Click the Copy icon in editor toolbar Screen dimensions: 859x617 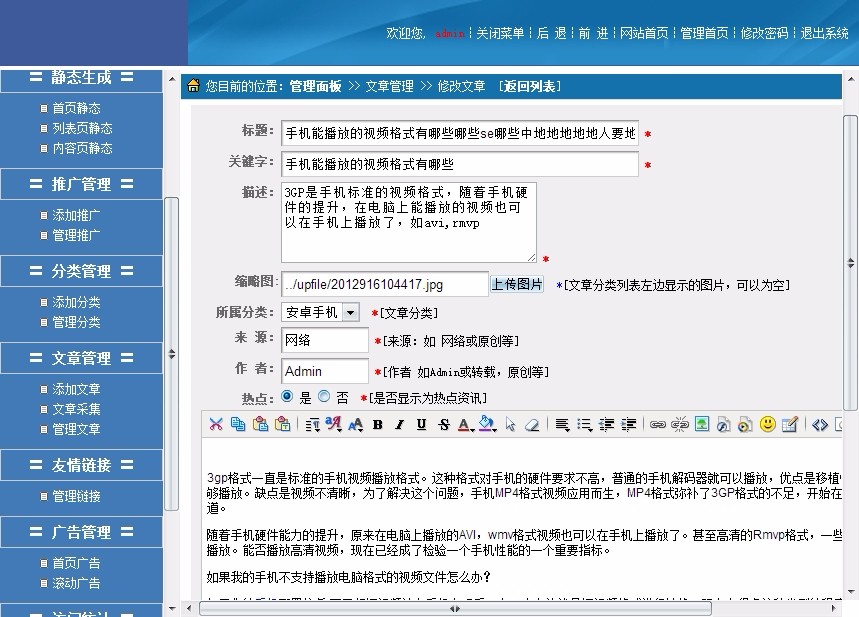click(238, 424)
